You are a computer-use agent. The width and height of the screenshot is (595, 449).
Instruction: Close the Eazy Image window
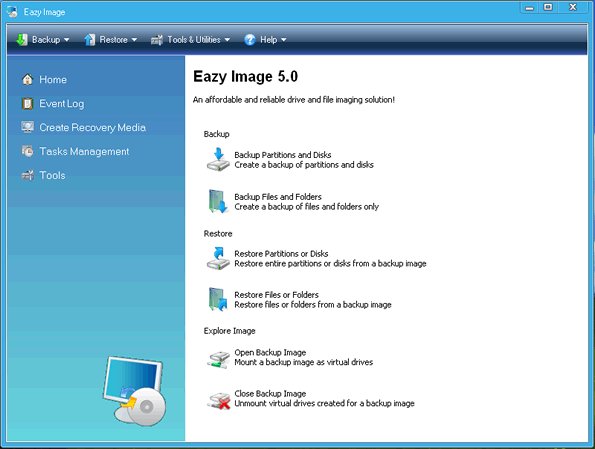pos(573,7)
